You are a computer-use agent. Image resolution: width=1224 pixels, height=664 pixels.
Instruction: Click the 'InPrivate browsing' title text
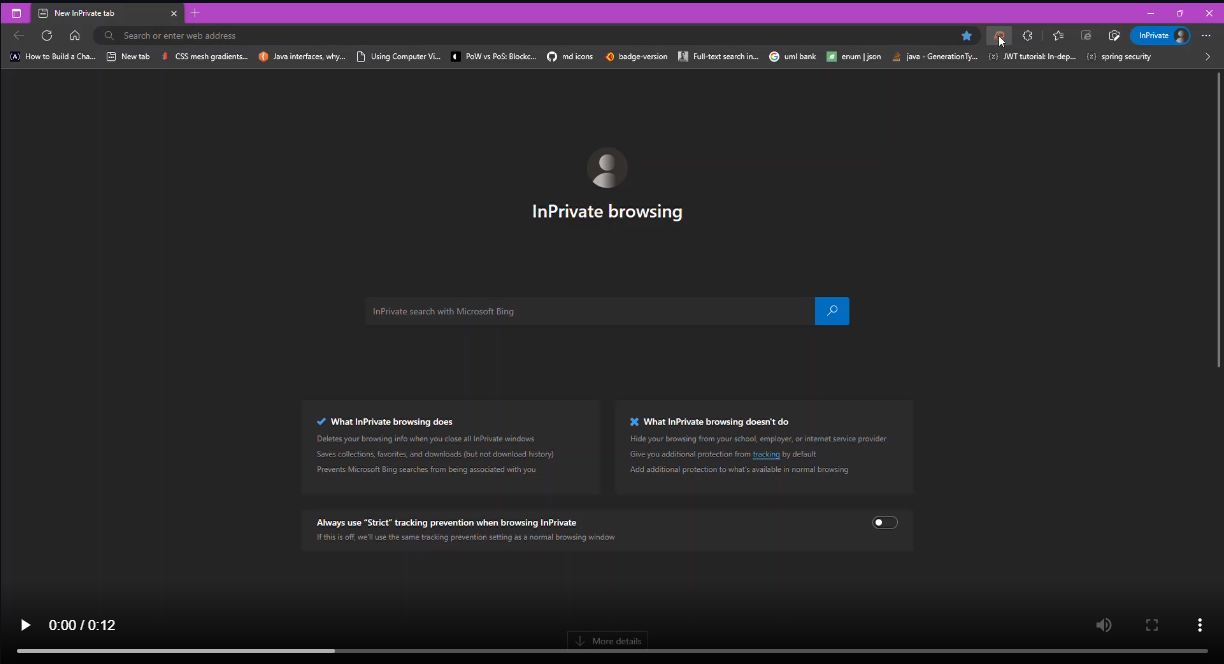[x=607, y=212]
